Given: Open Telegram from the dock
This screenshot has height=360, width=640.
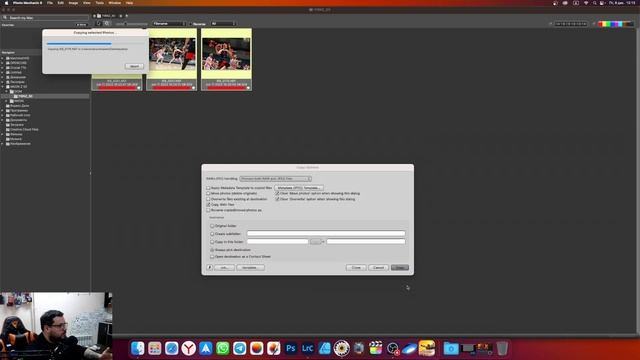Looking at the screenshot, I should pyautogui.click(x=240, y=348).
